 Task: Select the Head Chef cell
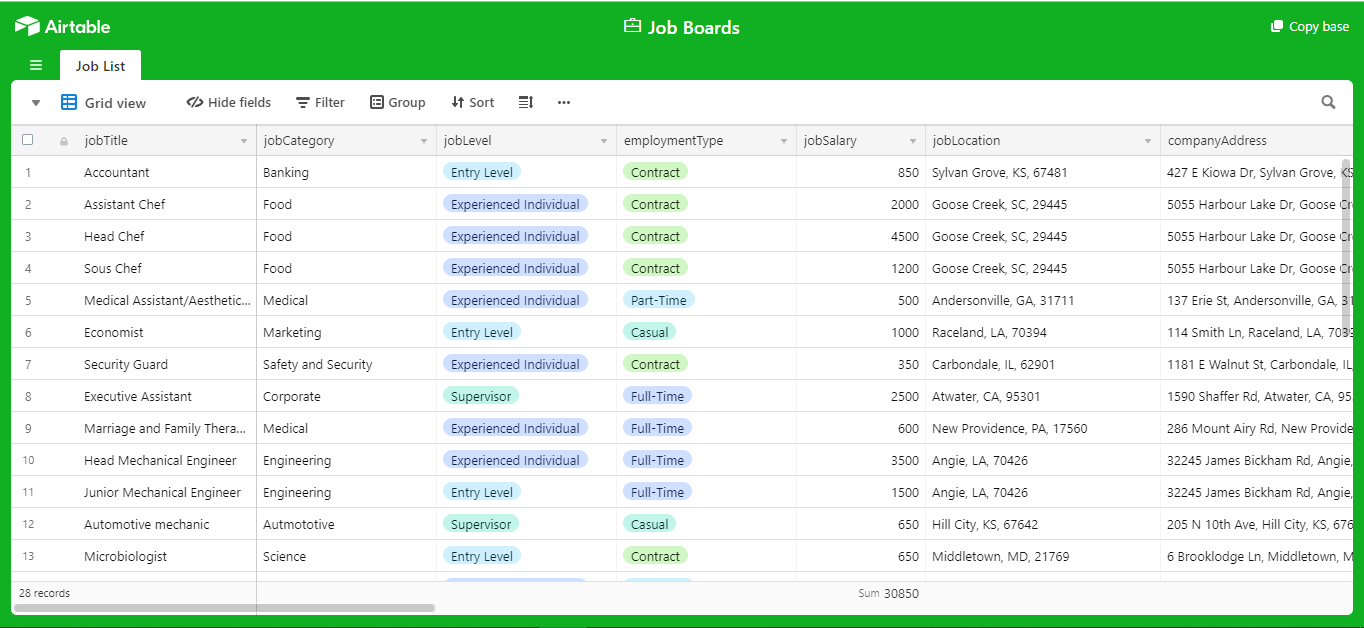tap(167, 236)
